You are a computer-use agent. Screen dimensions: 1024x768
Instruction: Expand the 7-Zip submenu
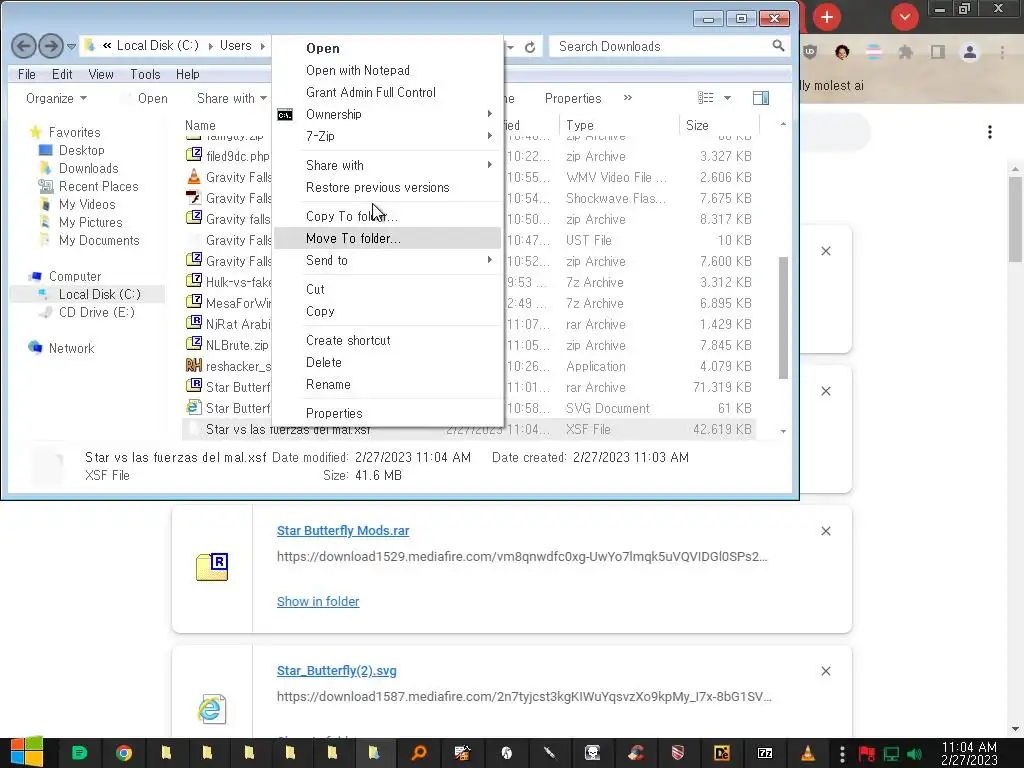pos(387,136)
